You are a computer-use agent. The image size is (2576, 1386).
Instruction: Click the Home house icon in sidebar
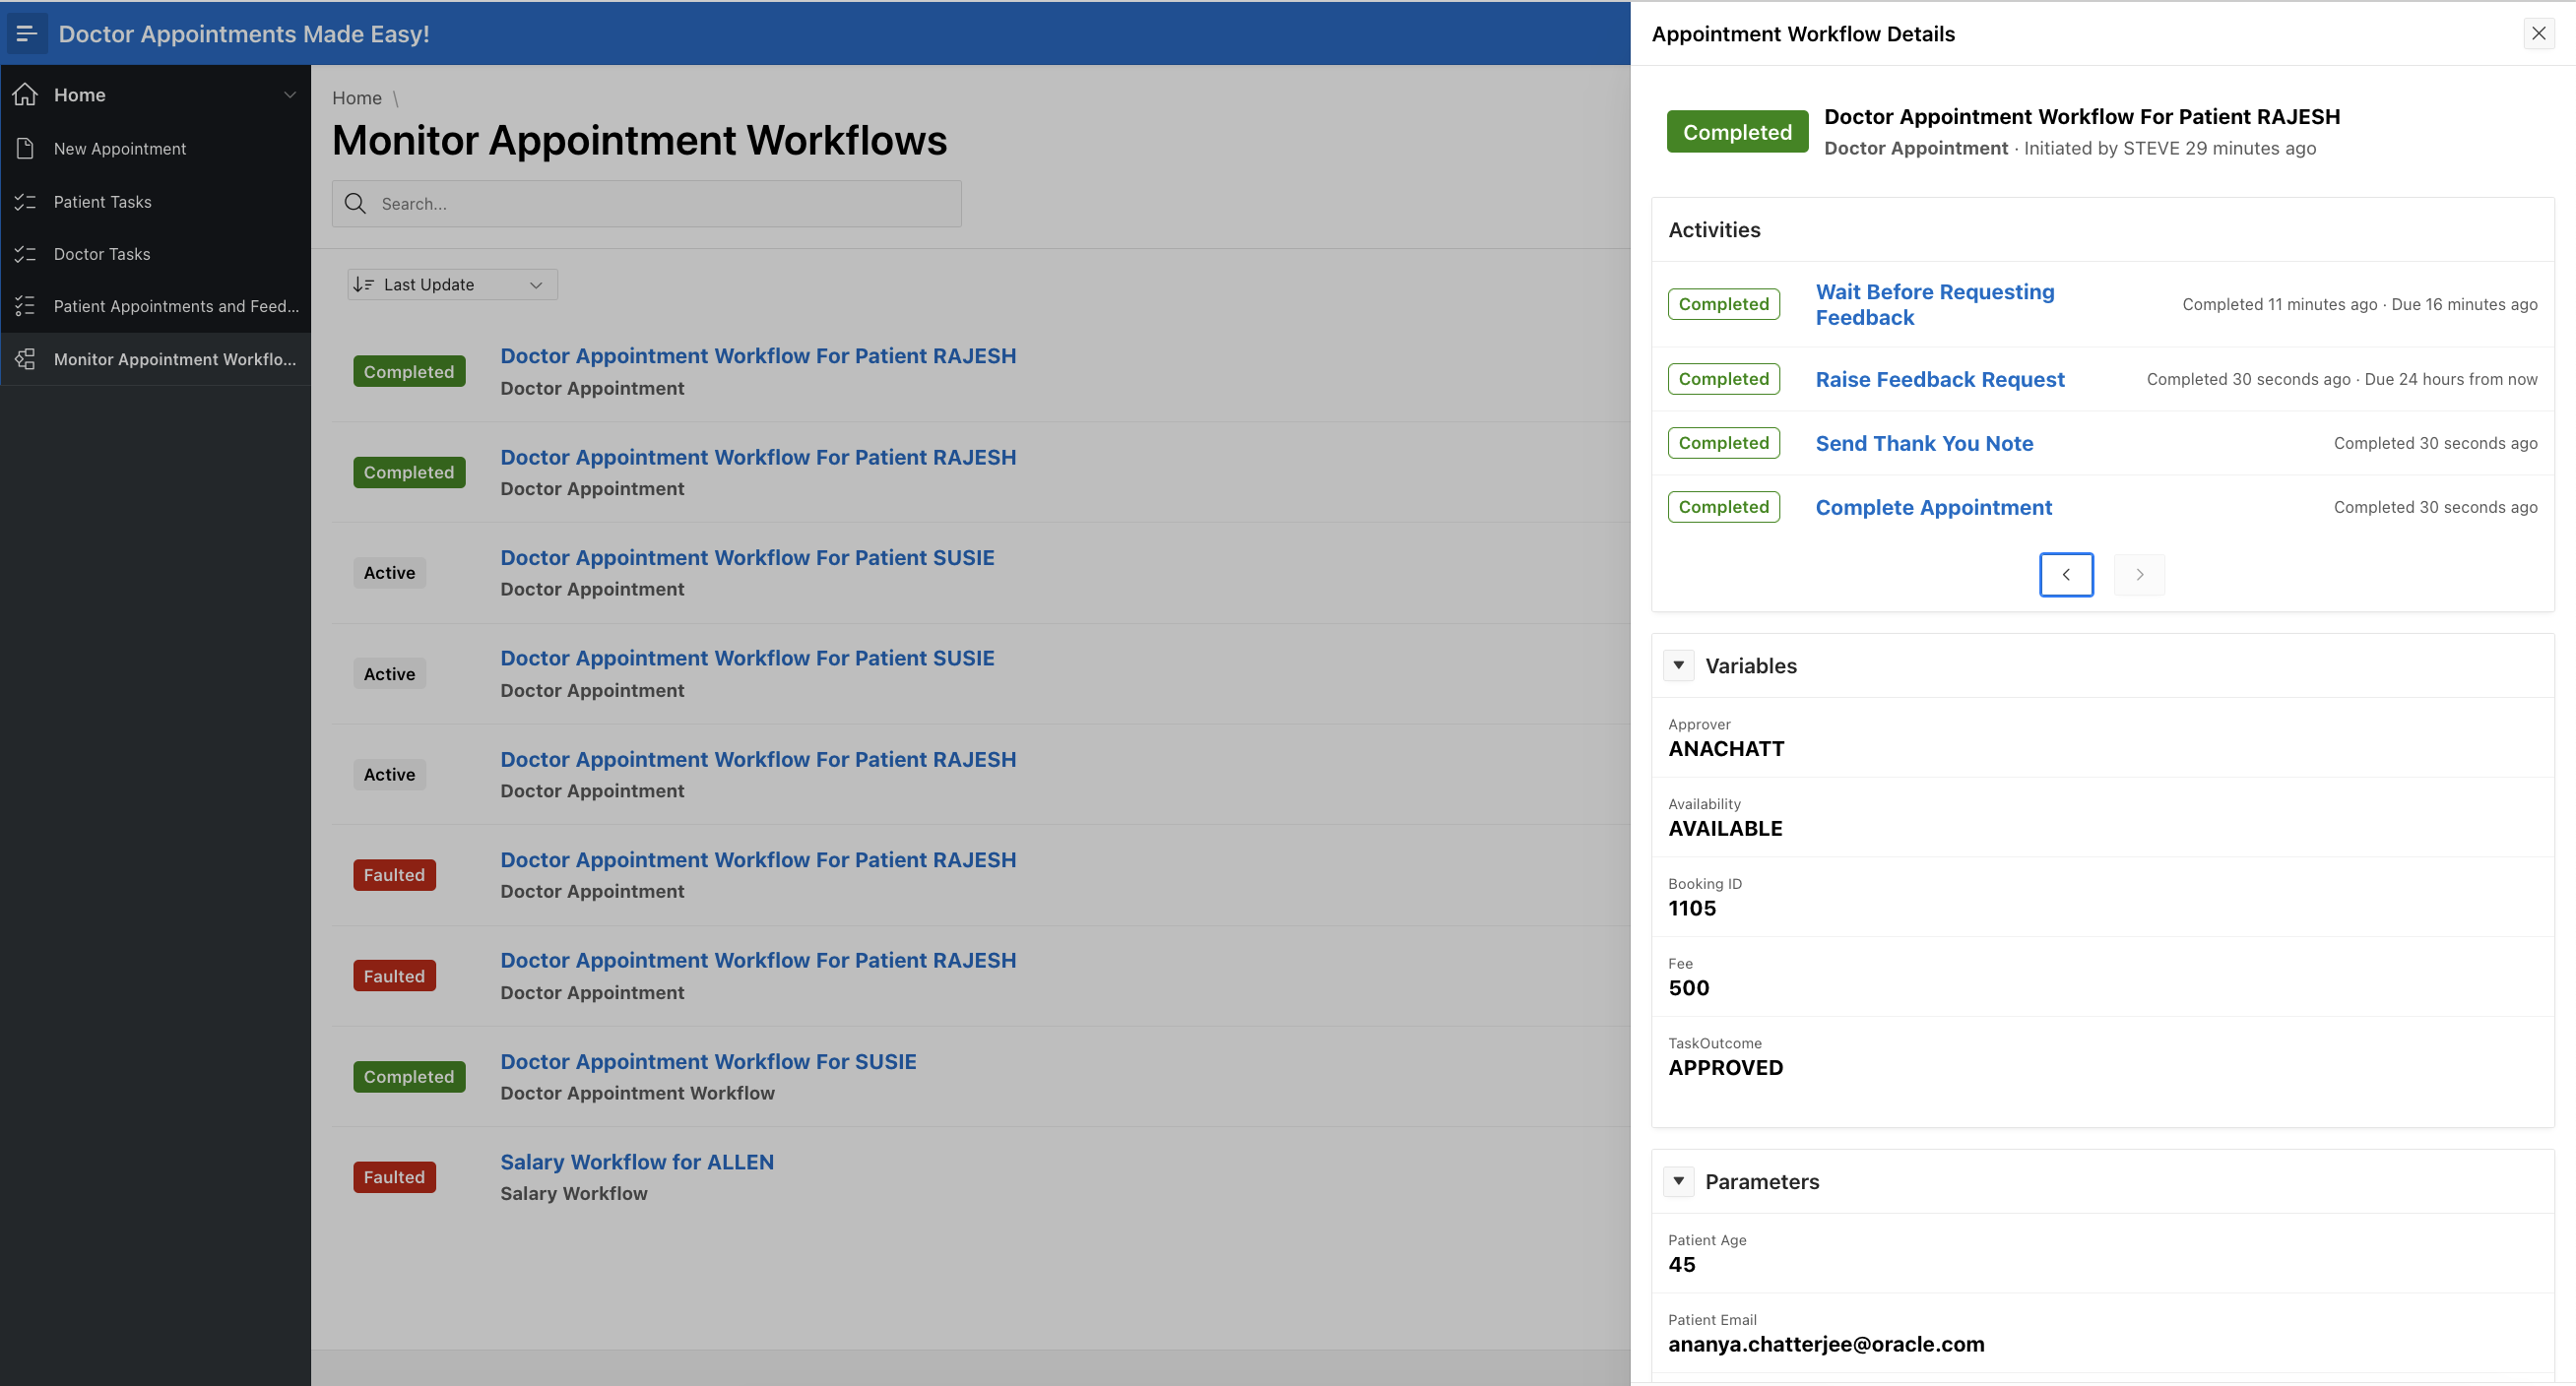click(x=26, y=95)
